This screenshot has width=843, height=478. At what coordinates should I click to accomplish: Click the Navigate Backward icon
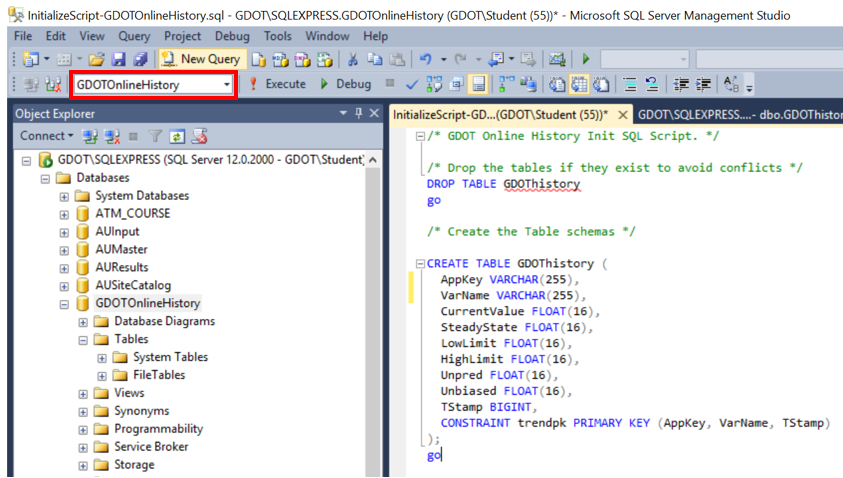[x=496, y=59]
